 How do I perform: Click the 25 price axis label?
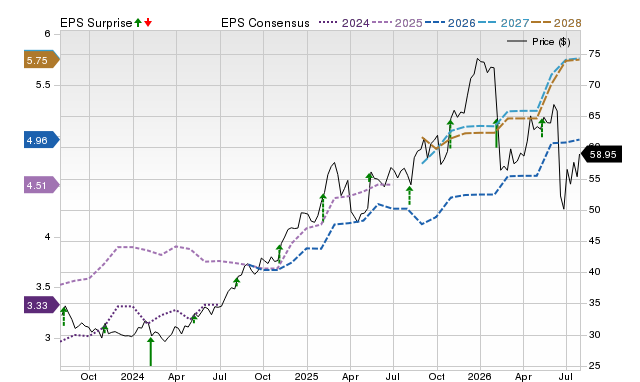click(594, 366)
